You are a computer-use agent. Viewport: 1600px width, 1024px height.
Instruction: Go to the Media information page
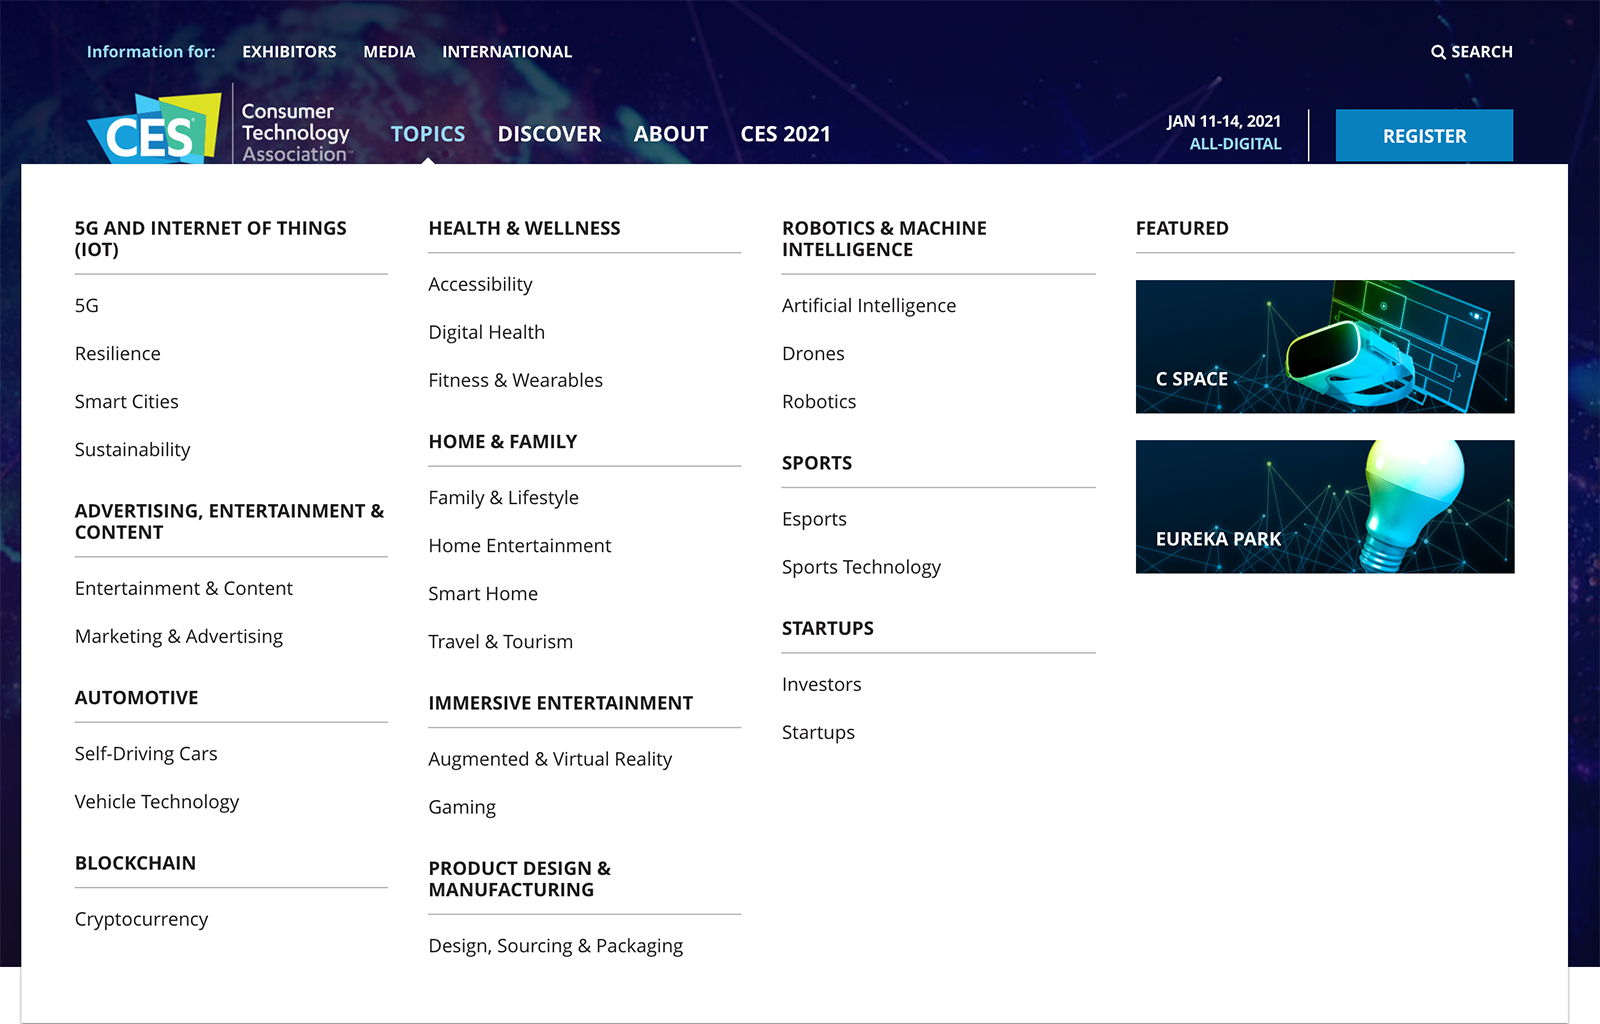click(x=389, y=52)
